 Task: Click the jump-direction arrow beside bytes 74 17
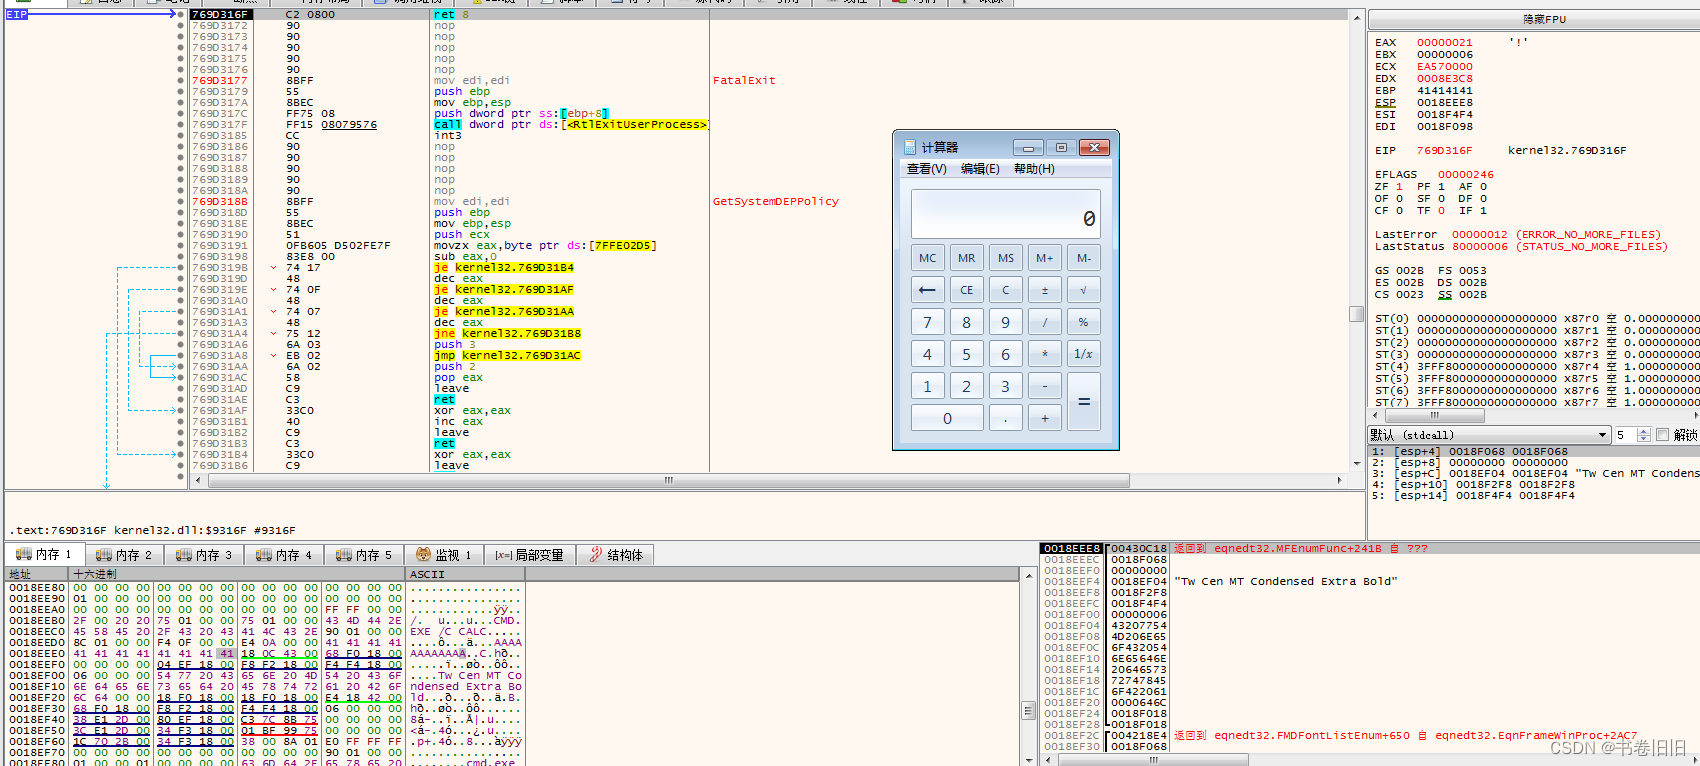click(x=274, y=267)
